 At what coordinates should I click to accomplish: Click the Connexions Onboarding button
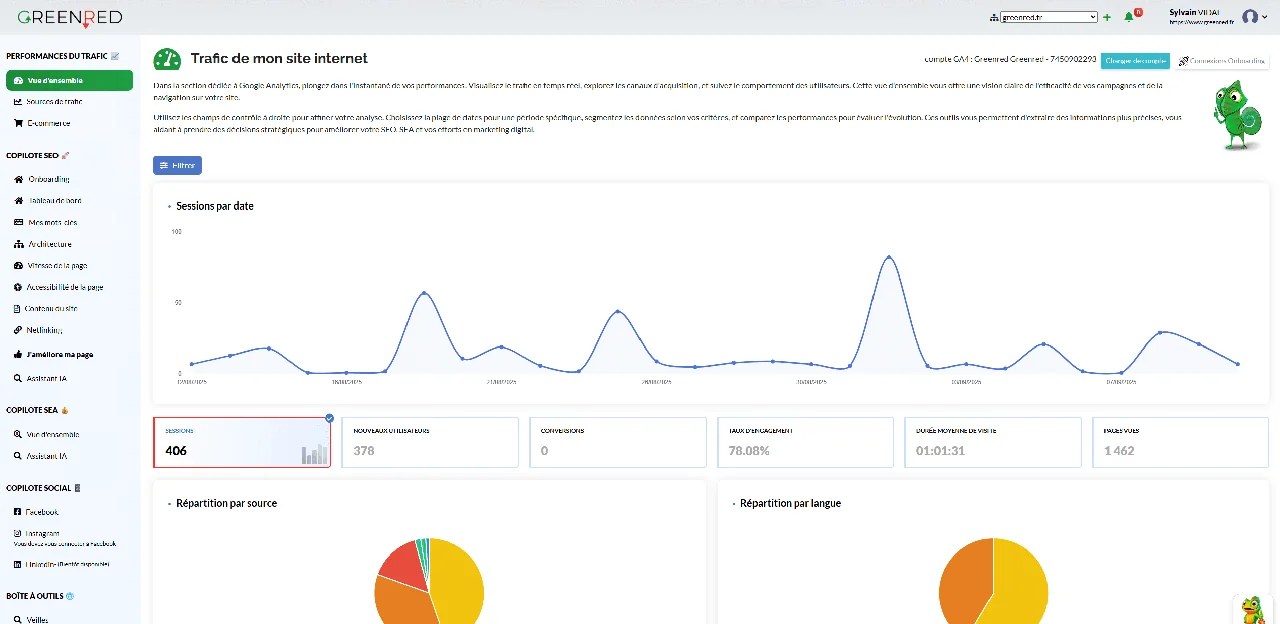(1221, 61)
